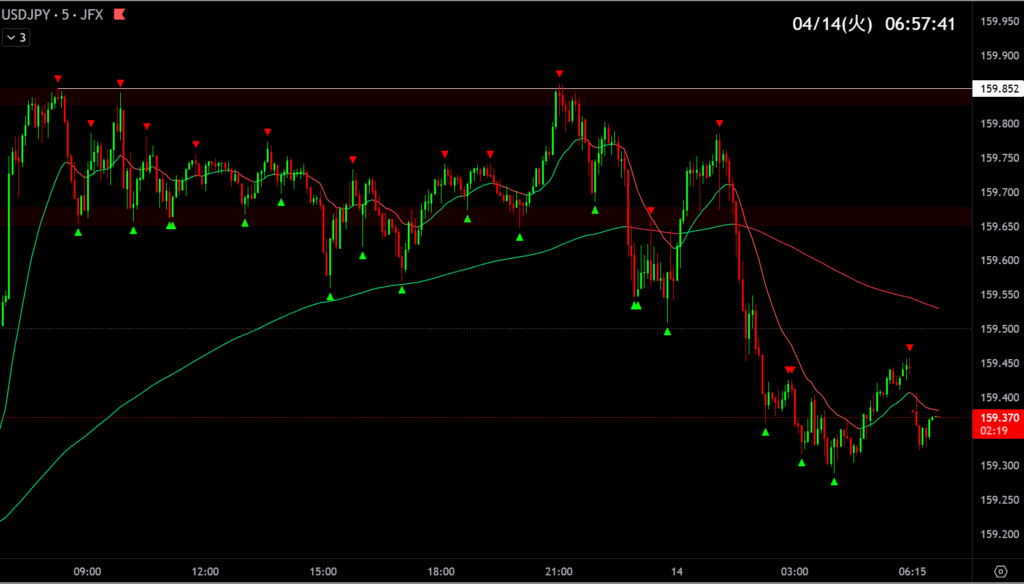Expand the indicator legend showing 3
Viewport: 1024px width, 584px height.
[x=17, y=37]
